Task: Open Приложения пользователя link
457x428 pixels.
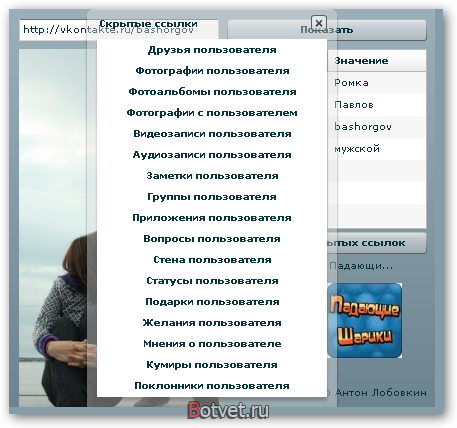Action: click(212, 218)
